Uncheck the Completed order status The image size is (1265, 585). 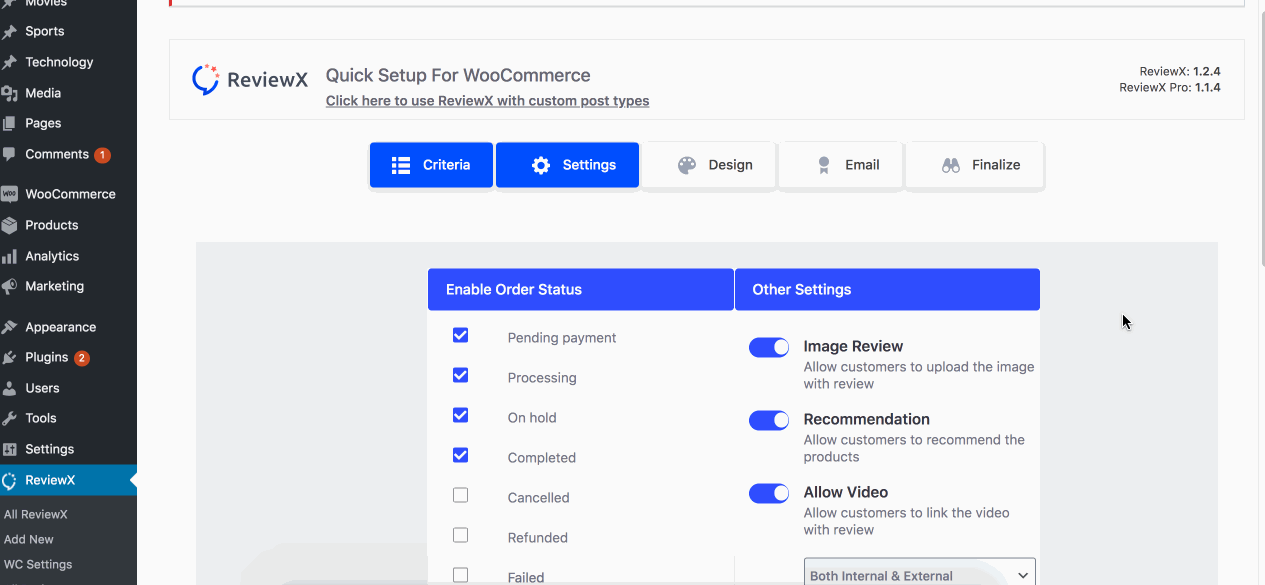pyautogui.click(x=460, y=455)
